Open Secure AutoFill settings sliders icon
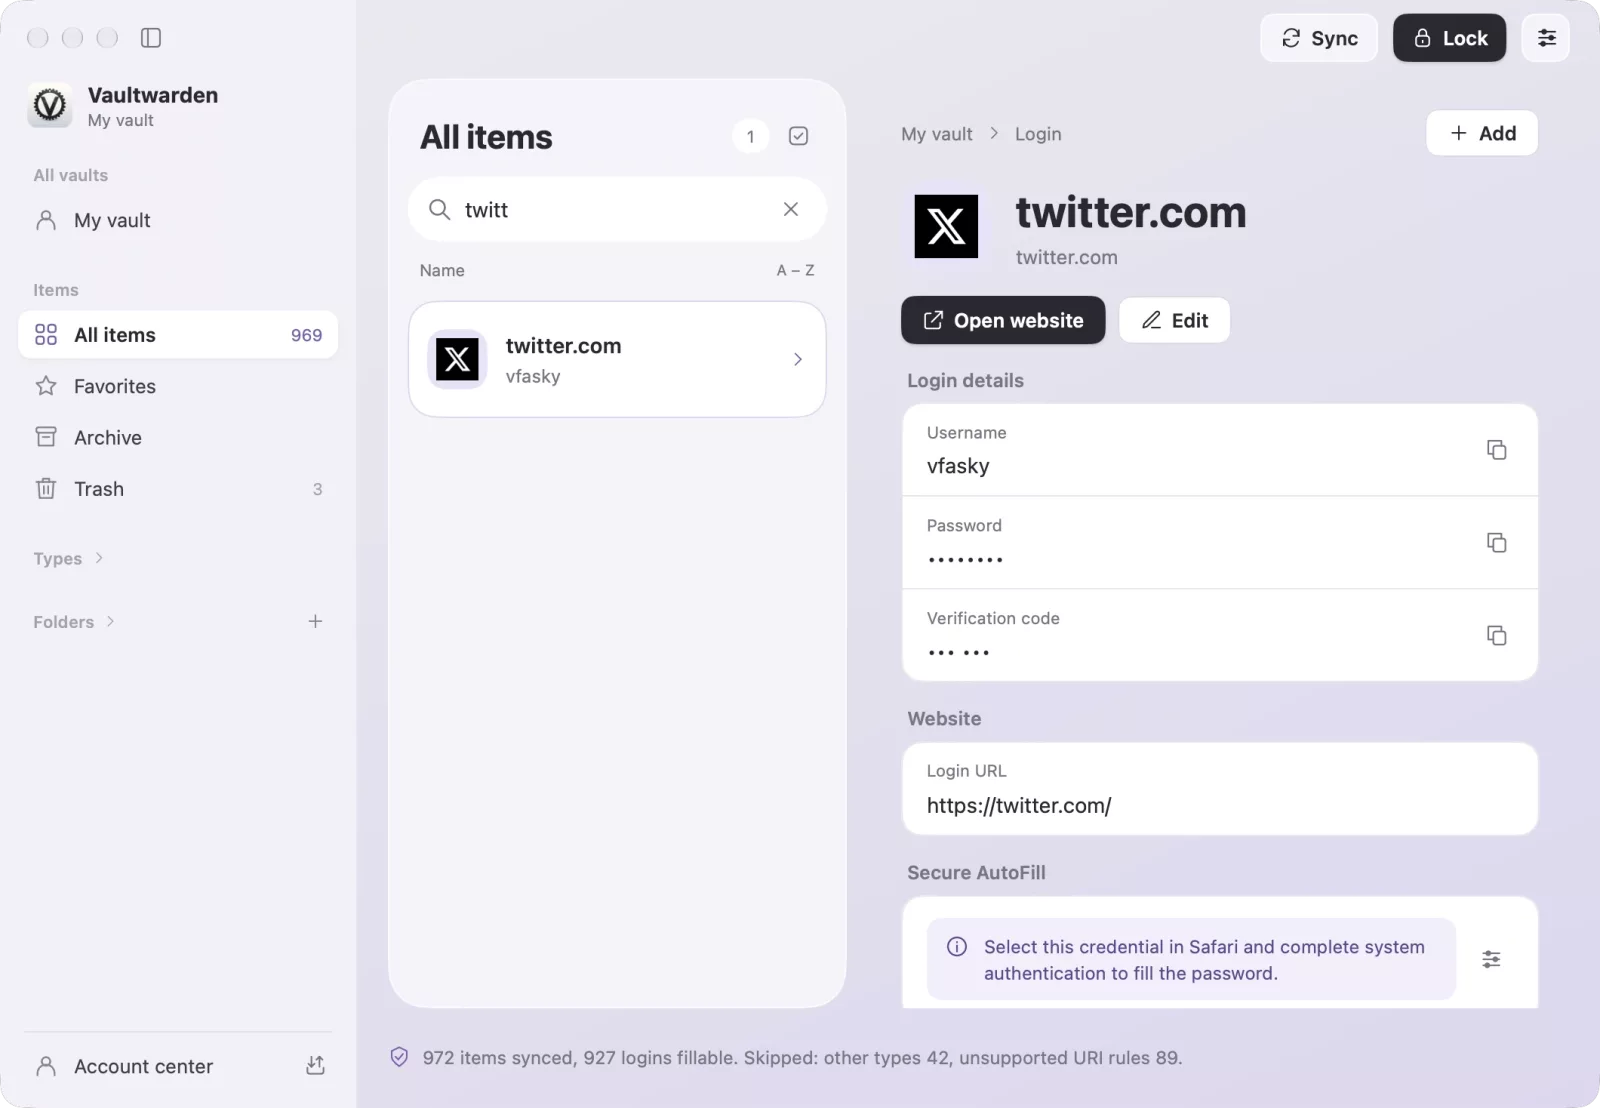The width and height of the screenshot is (1600, 1108). pos(1491,959)
